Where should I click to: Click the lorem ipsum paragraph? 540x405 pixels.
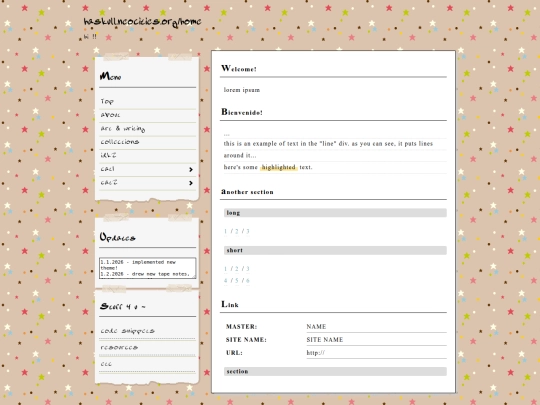point(242,90)
